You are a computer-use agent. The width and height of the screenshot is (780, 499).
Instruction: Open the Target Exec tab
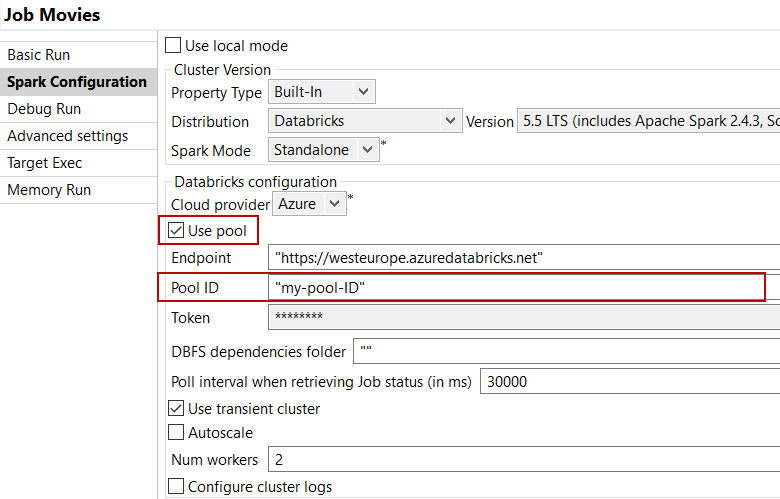(x=45, y=163)
